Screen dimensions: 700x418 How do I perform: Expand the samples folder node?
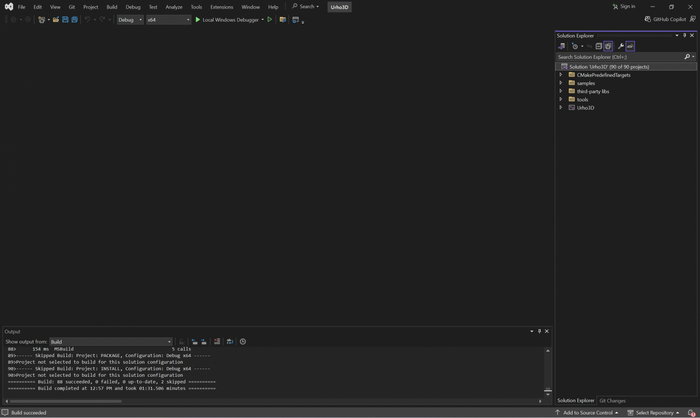coord(561,83)
